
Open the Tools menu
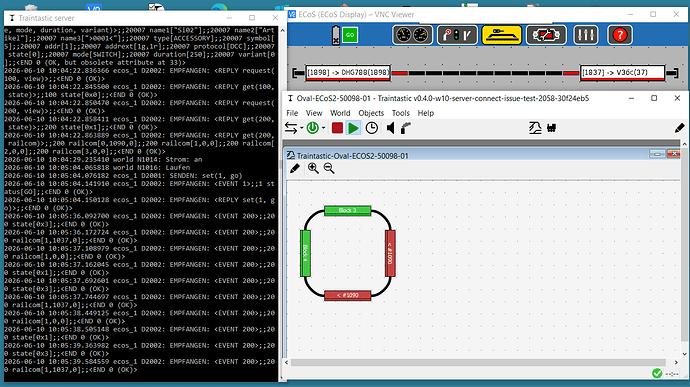(x=400, y=113)
